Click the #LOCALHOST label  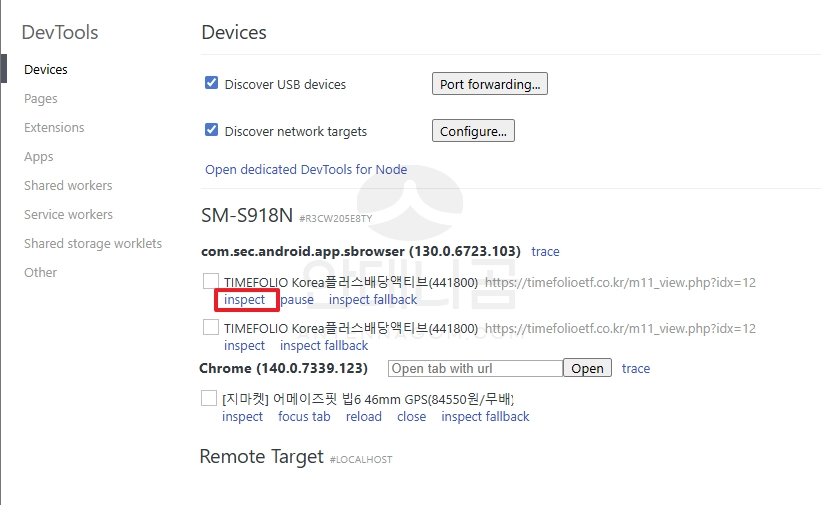point(361,459)
